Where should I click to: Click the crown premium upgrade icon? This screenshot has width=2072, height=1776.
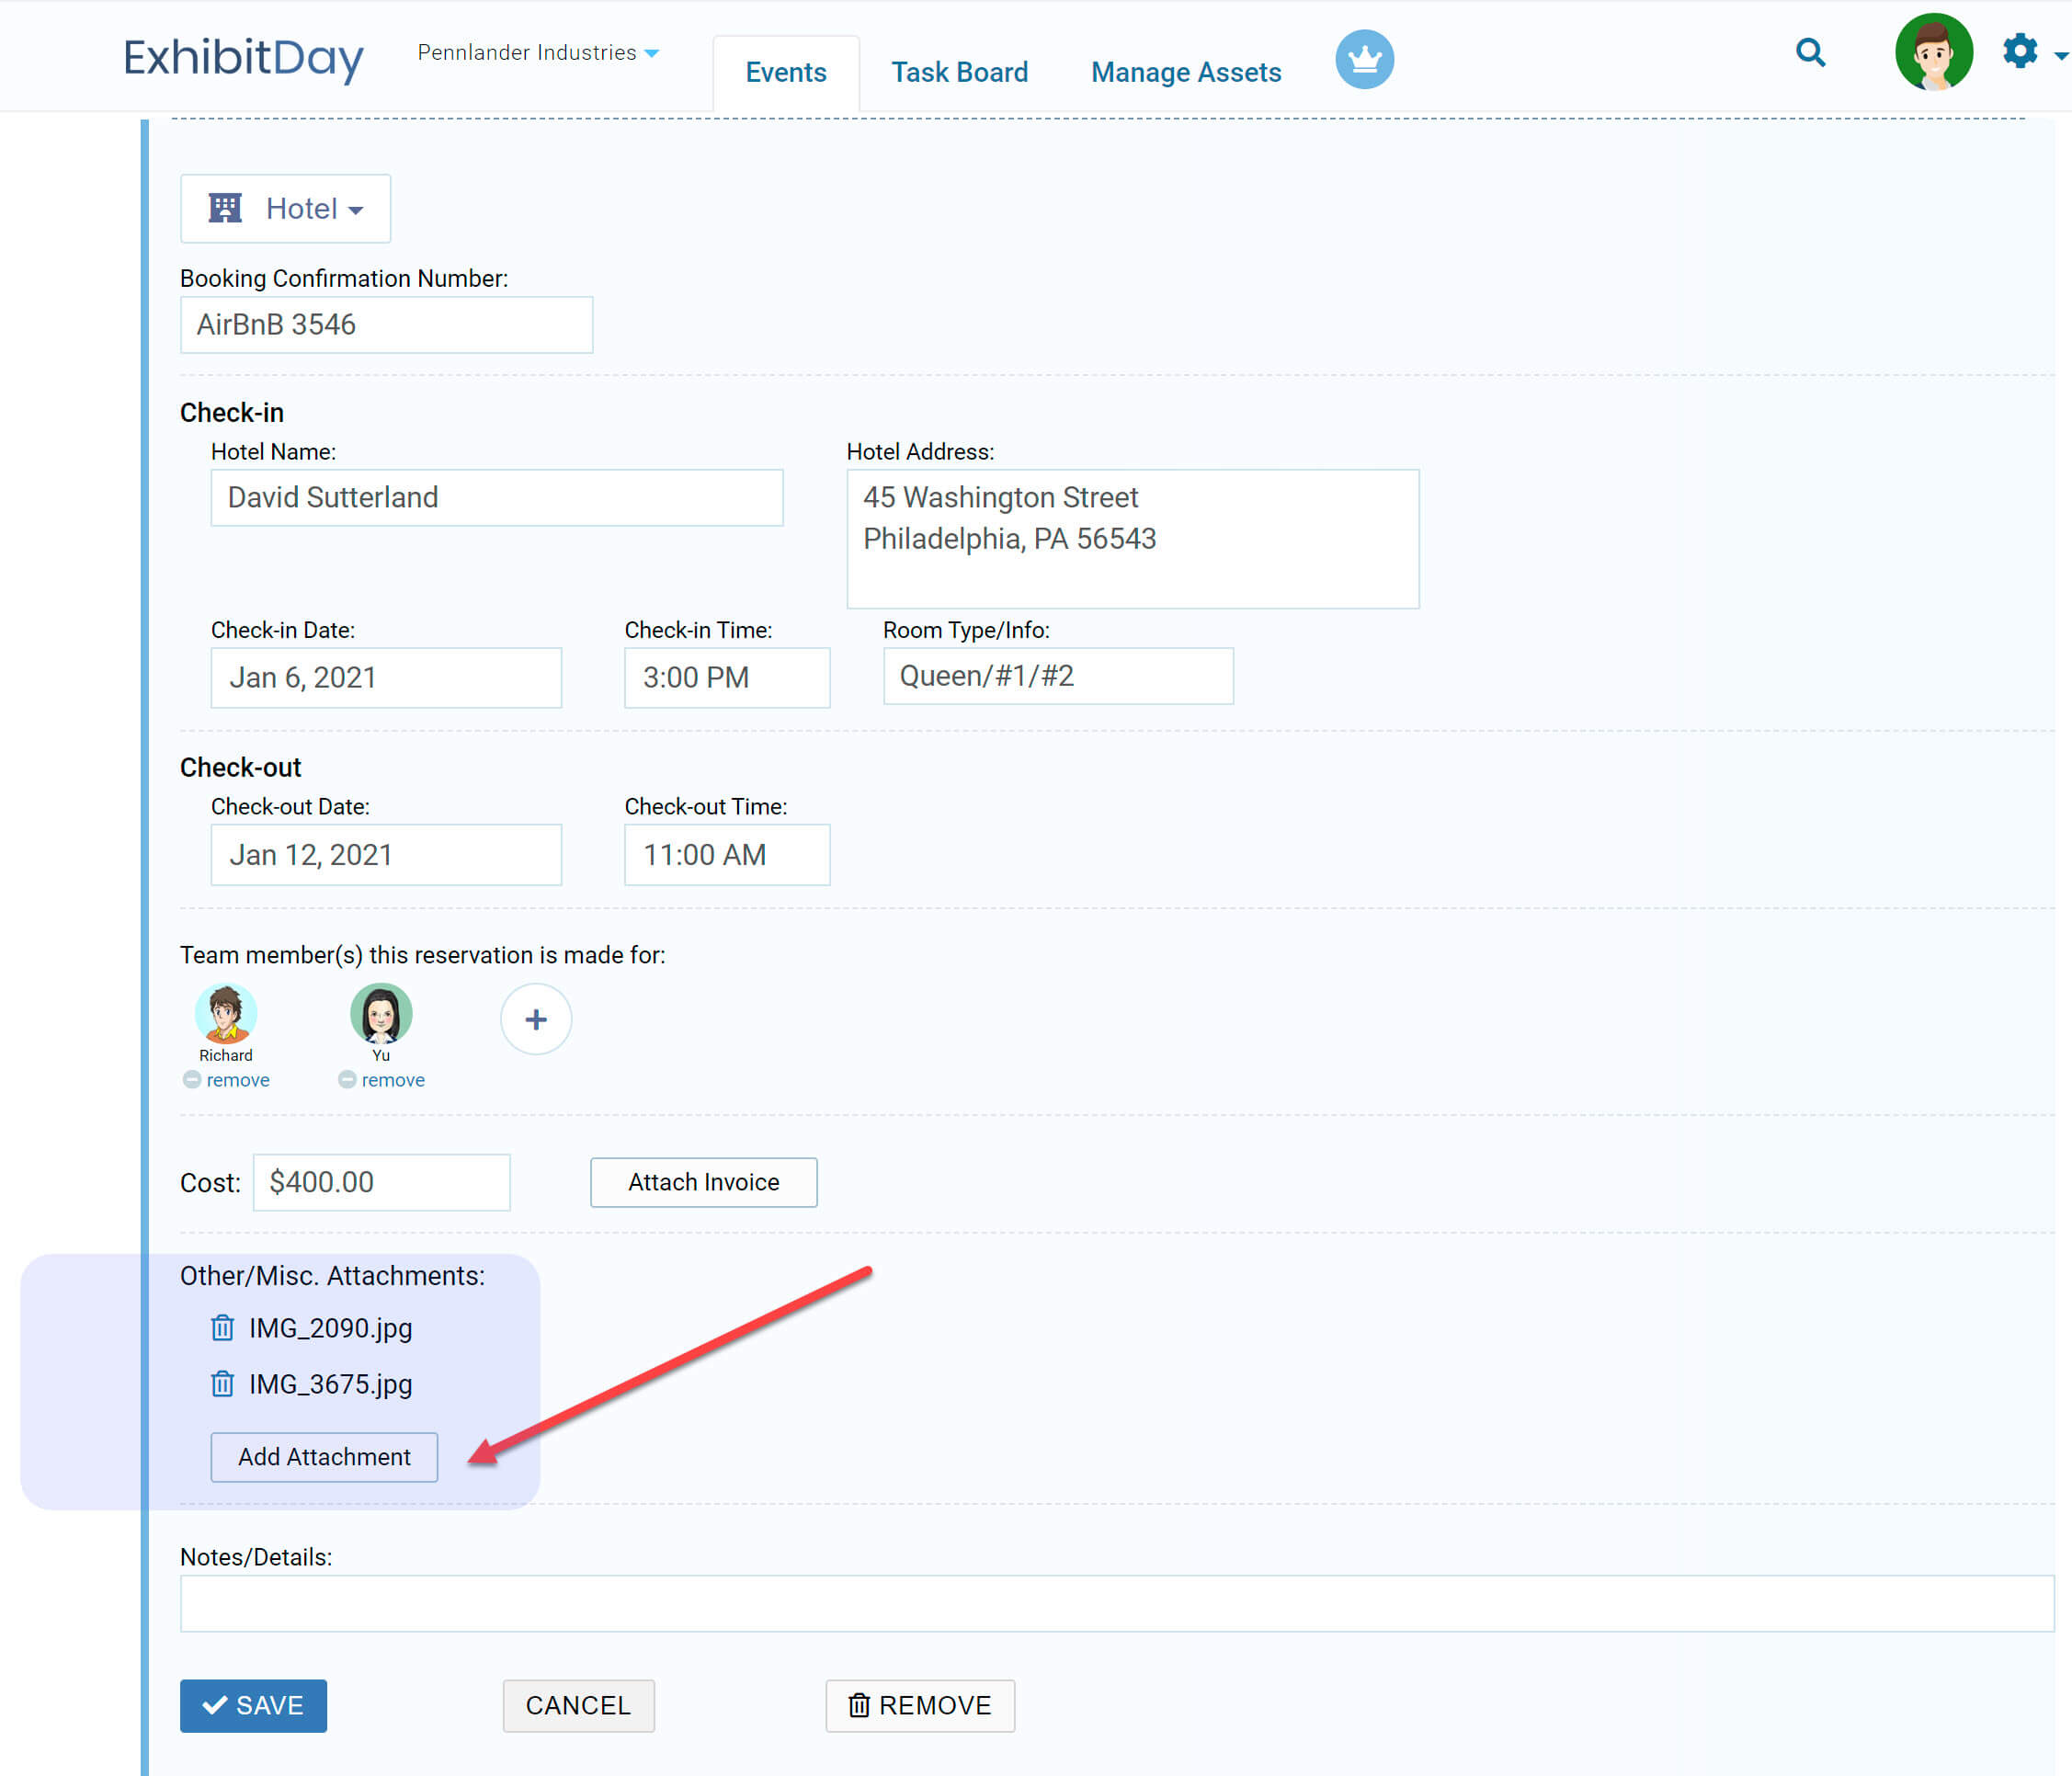(1364, 59)
